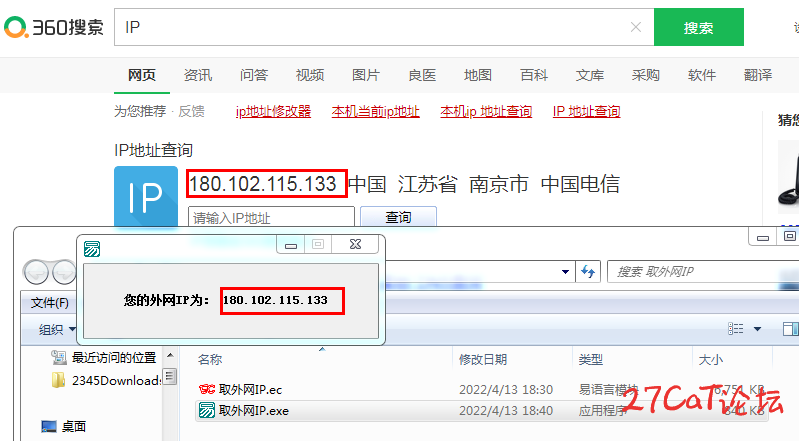Open the 百科 tab
The image size is (799, 441).
pos(534,75)
